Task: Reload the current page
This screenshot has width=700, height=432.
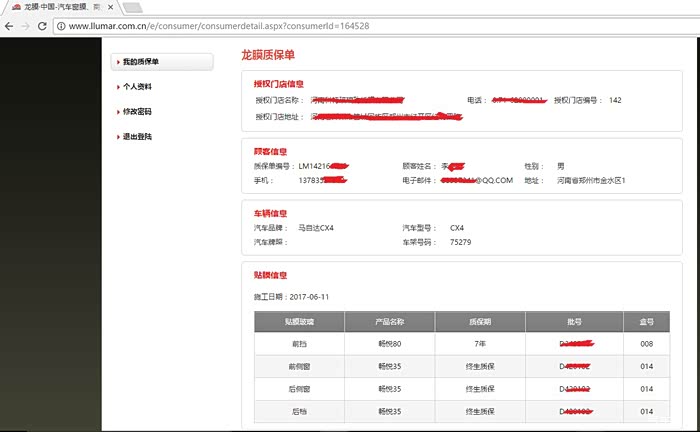Action: (44, 25)
